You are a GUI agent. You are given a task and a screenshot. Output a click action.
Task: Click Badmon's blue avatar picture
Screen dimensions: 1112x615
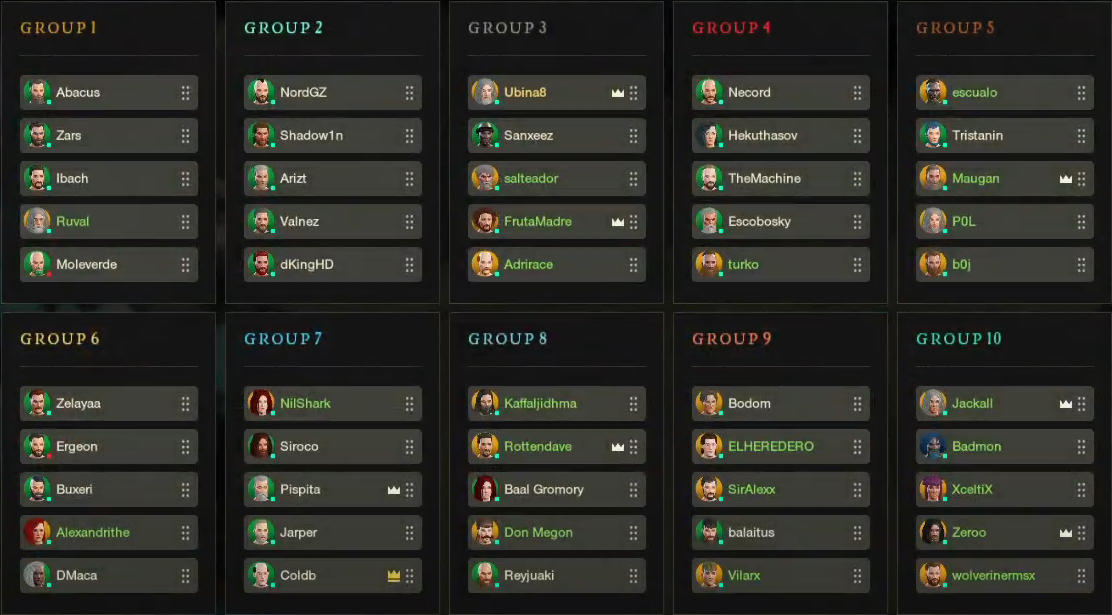pos(933,447)
